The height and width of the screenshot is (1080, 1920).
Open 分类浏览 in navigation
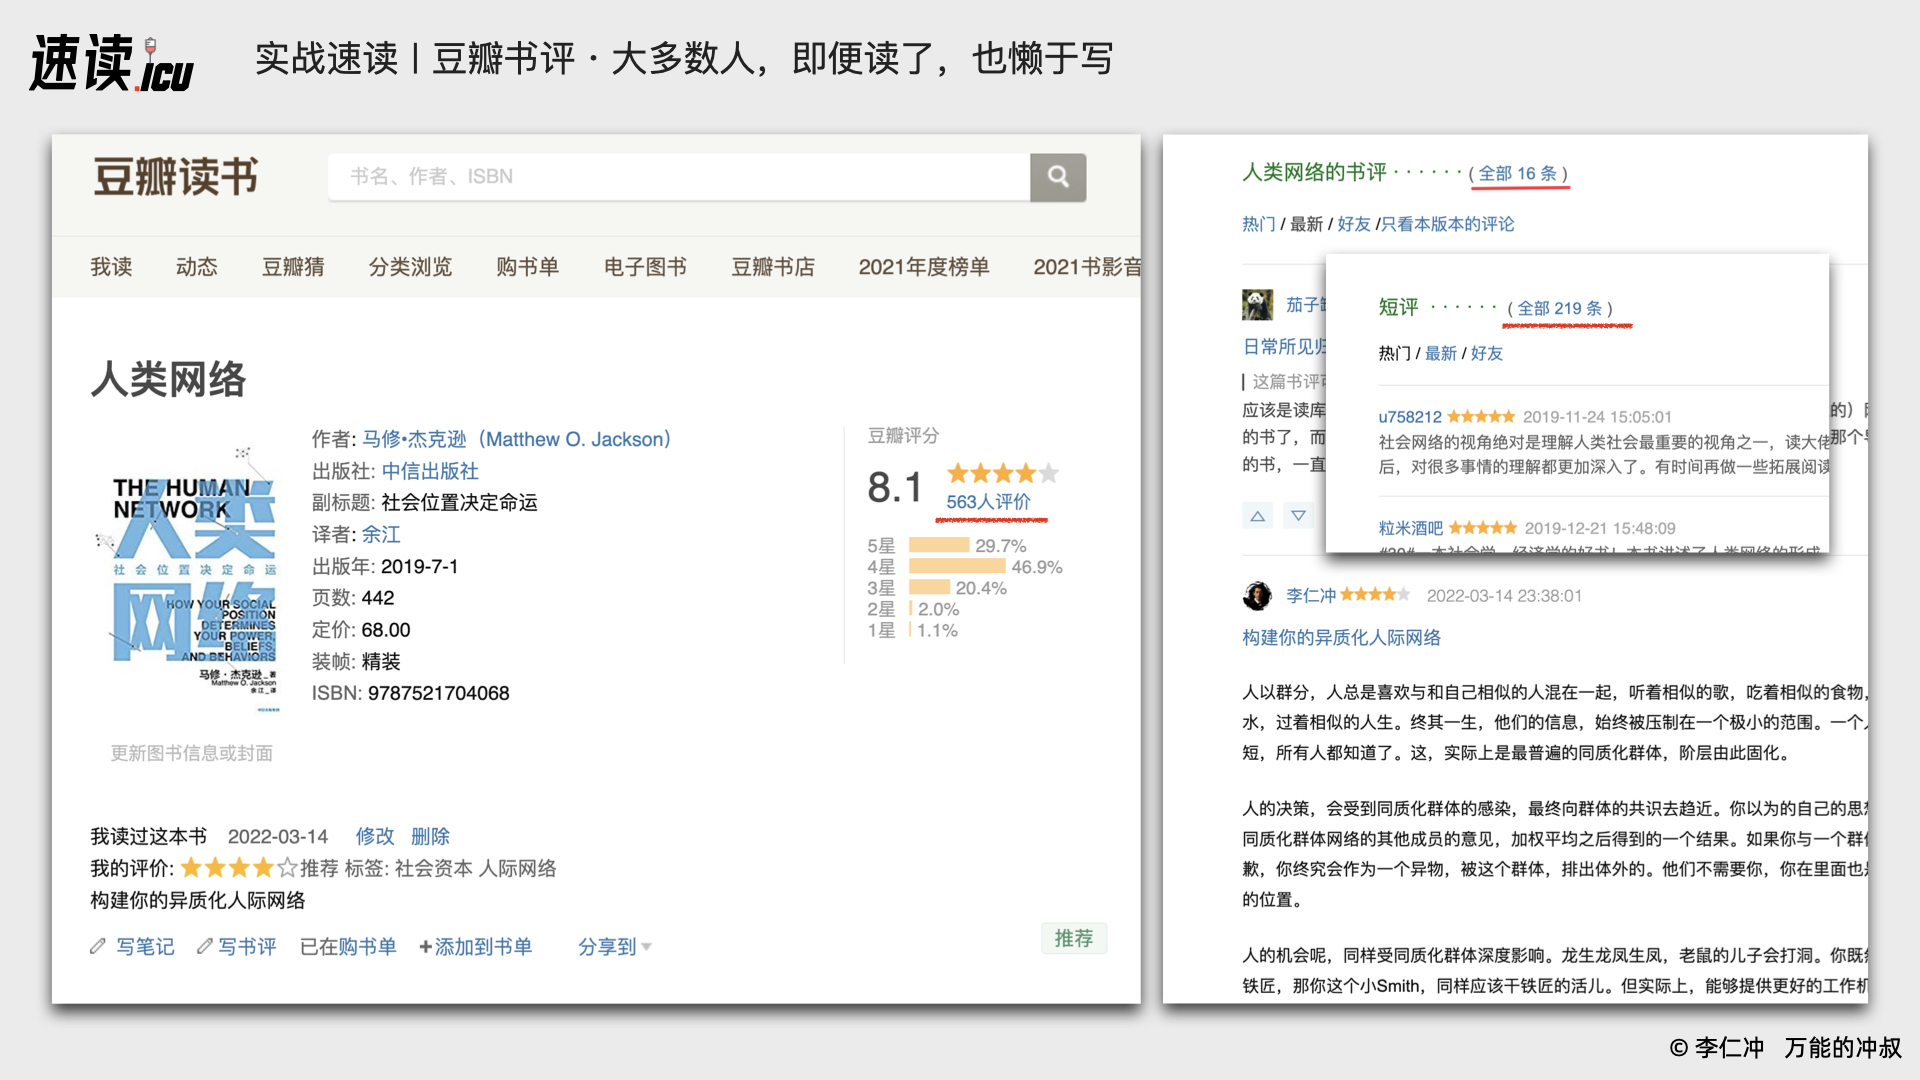point(410,267)
